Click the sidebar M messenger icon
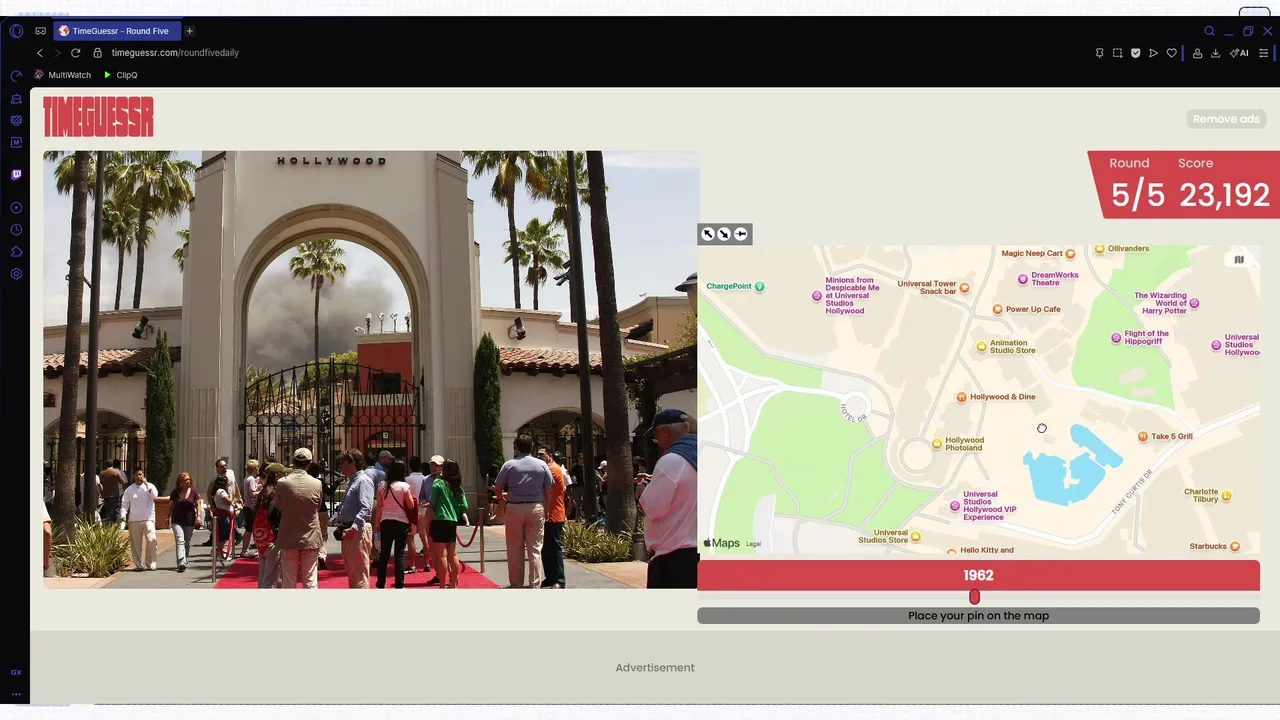 click(16, 143)
